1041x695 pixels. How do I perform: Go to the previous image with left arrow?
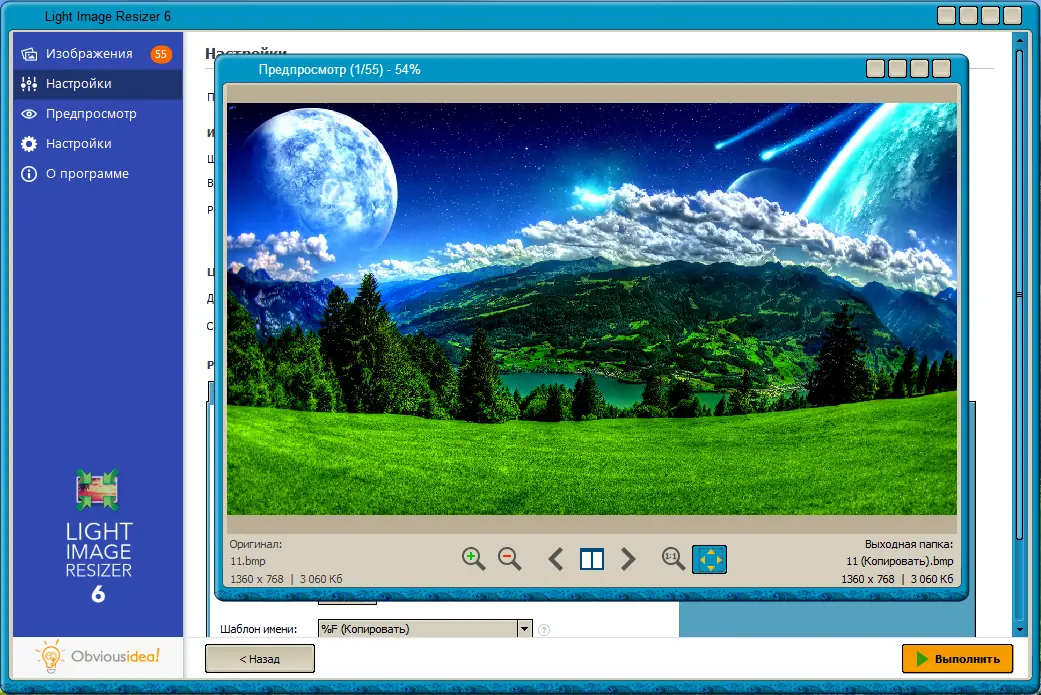click(555, 559)
